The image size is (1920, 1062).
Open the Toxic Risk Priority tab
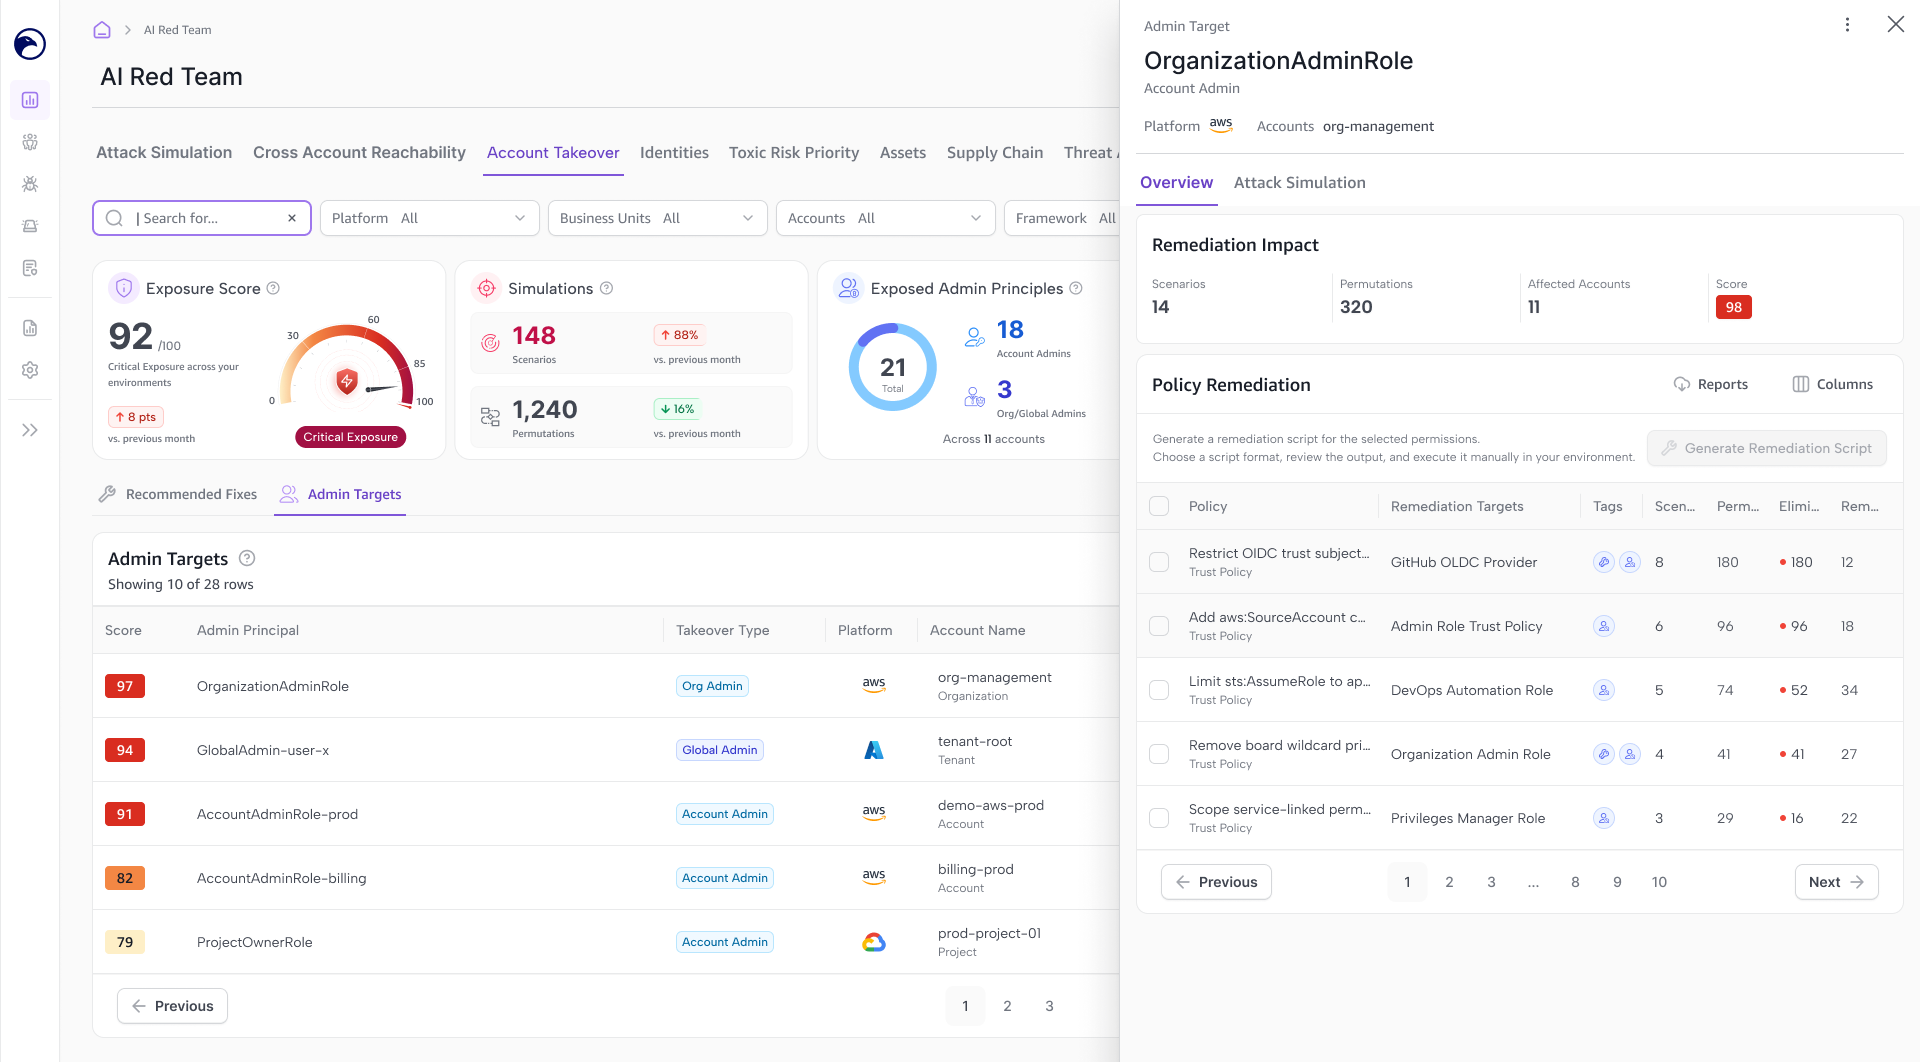[794, 153]
